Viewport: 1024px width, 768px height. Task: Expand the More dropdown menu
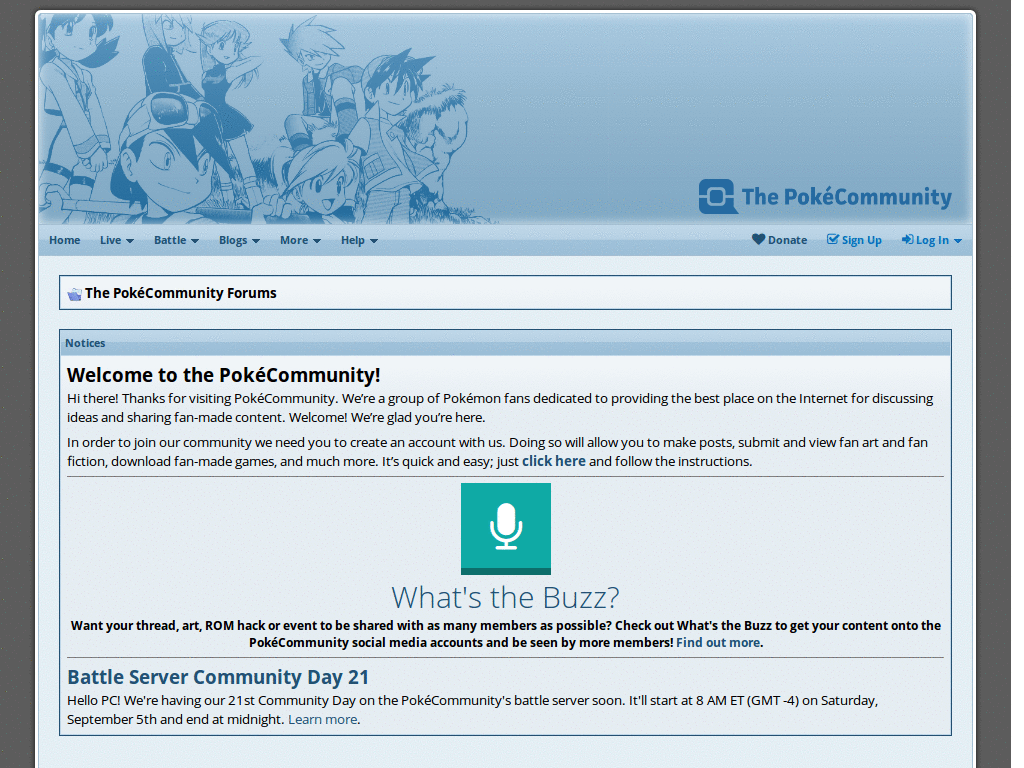[x=300, y=240]
